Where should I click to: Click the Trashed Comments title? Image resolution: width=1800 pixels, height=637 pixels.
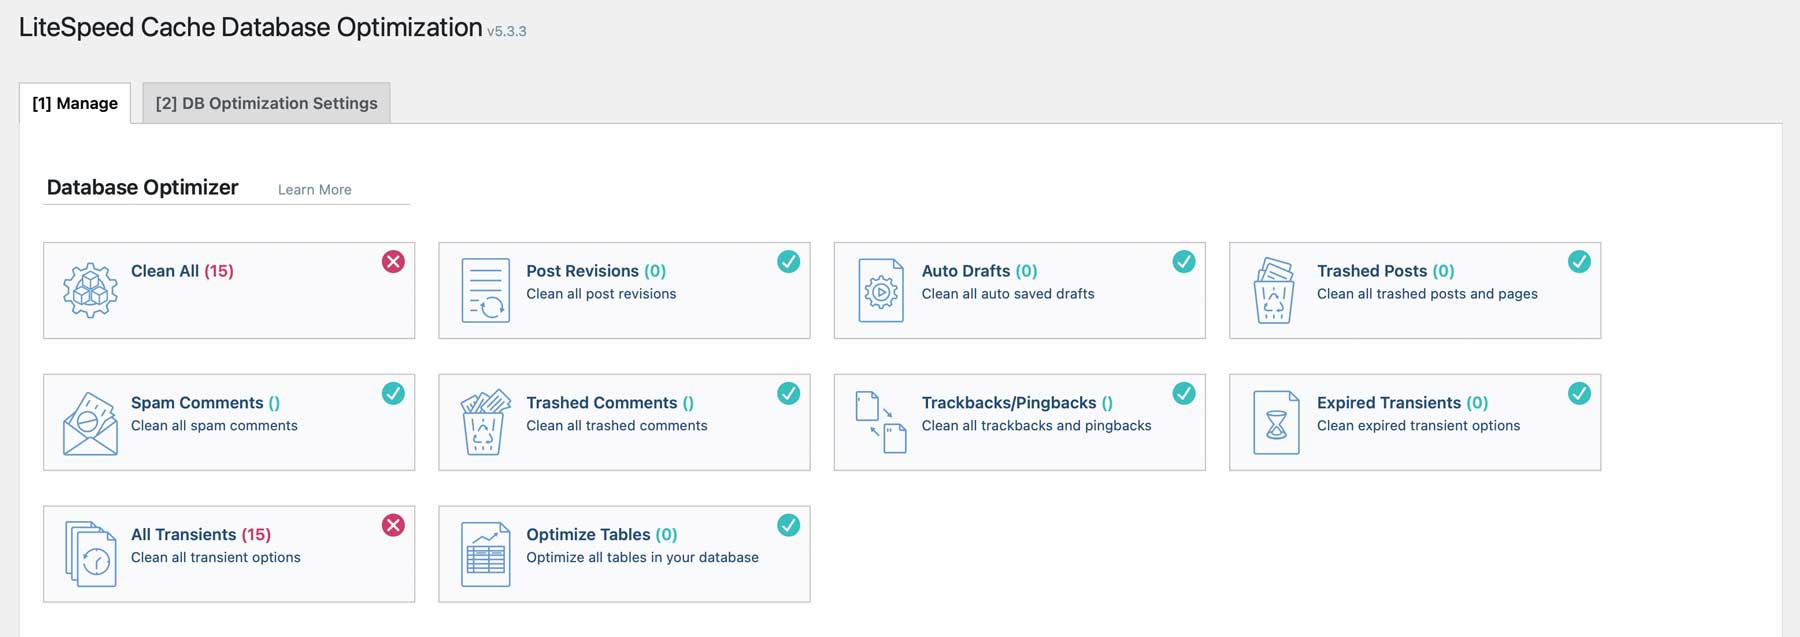point(610,403)
